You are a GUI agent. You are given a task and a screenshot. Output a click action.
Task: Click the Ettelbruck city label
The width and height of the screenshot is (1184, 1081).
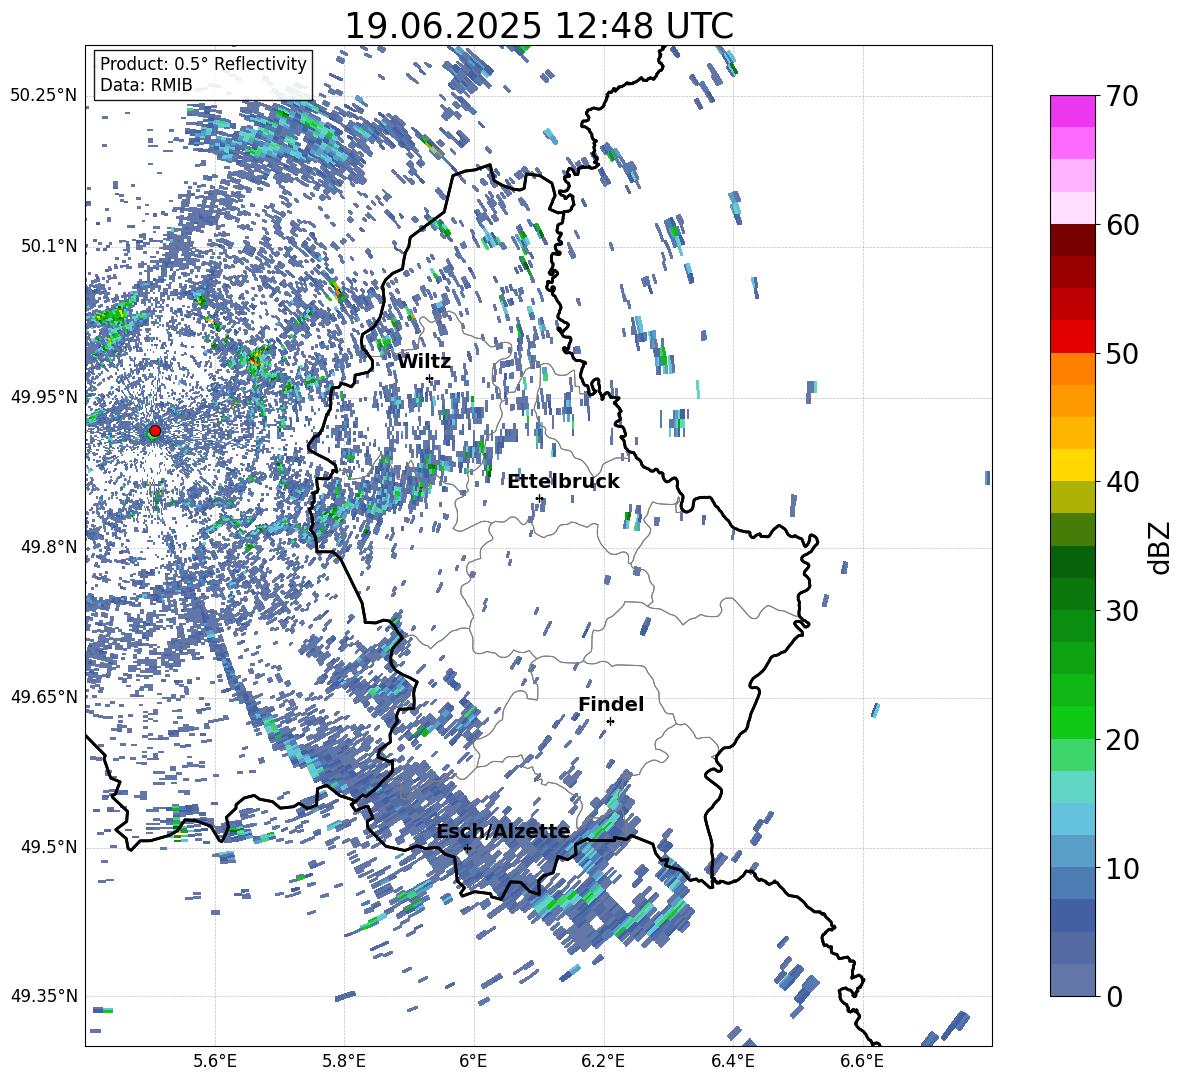pyautogui.click(x=563, y=482)
